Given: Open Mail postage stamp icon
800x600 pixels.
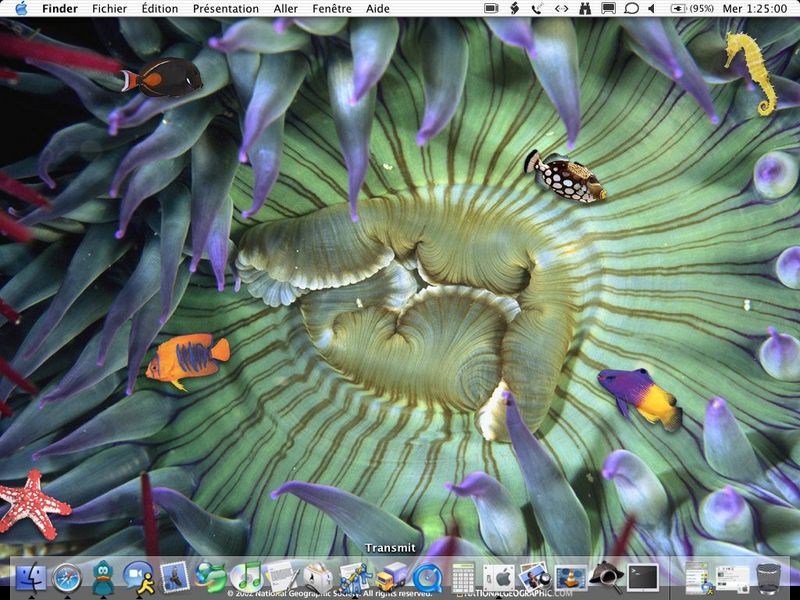Looking at the screenshot, I should click(174, 578).
